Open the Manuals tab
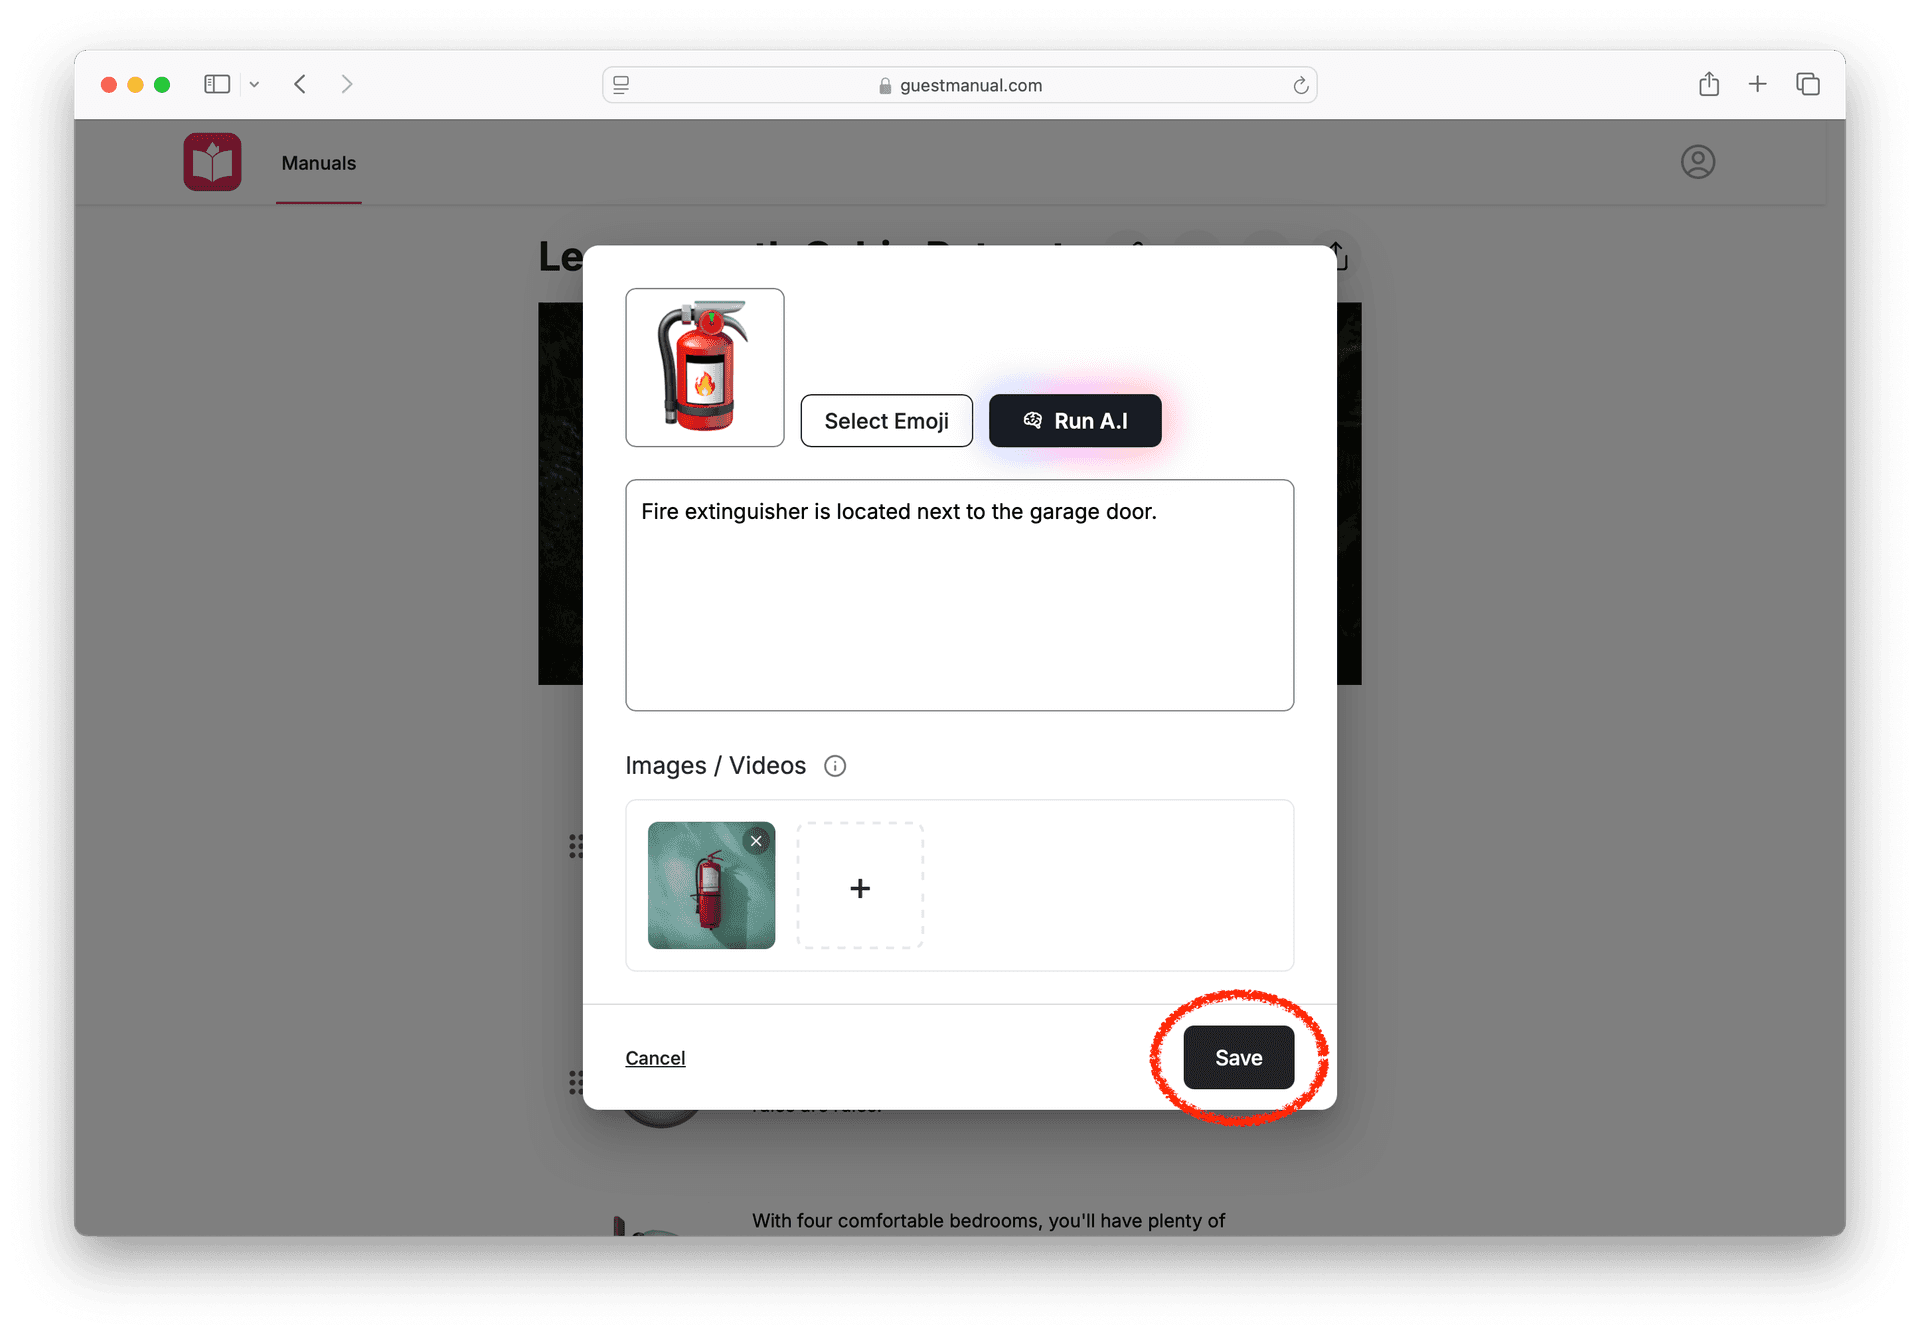 (318, 163)
